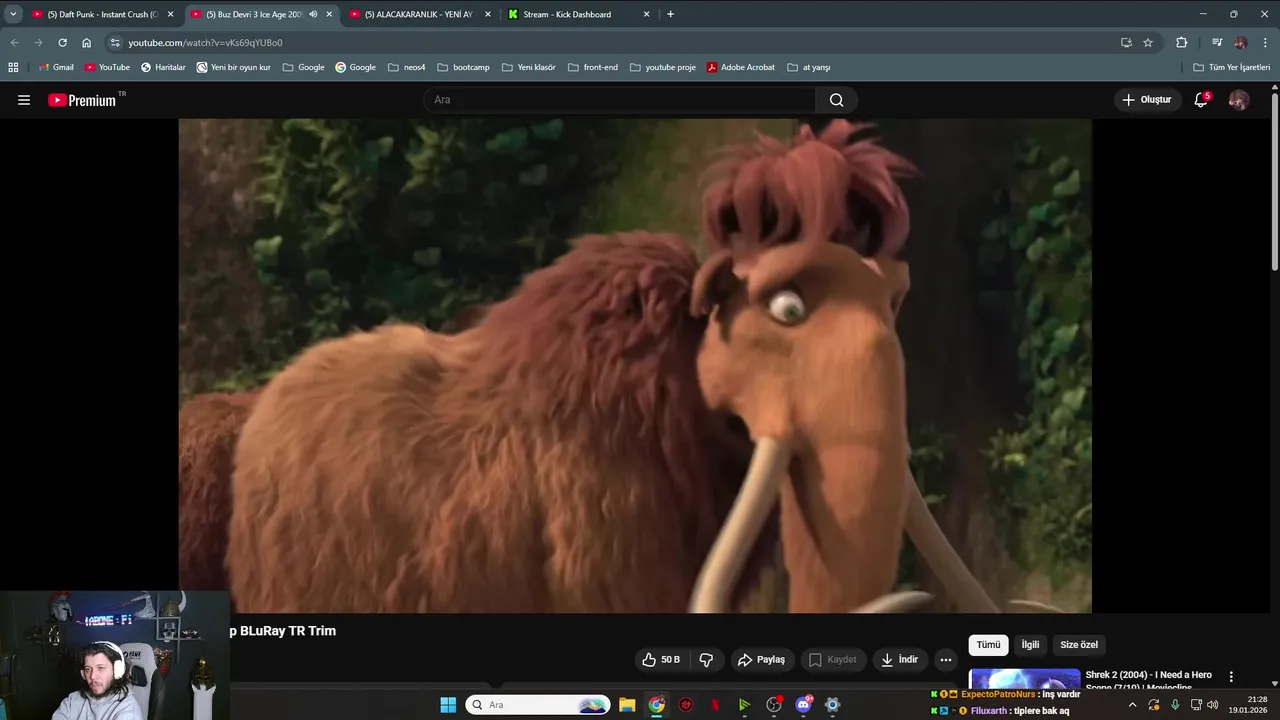Expand the bootcamp bookmark folder

[463, 67]
